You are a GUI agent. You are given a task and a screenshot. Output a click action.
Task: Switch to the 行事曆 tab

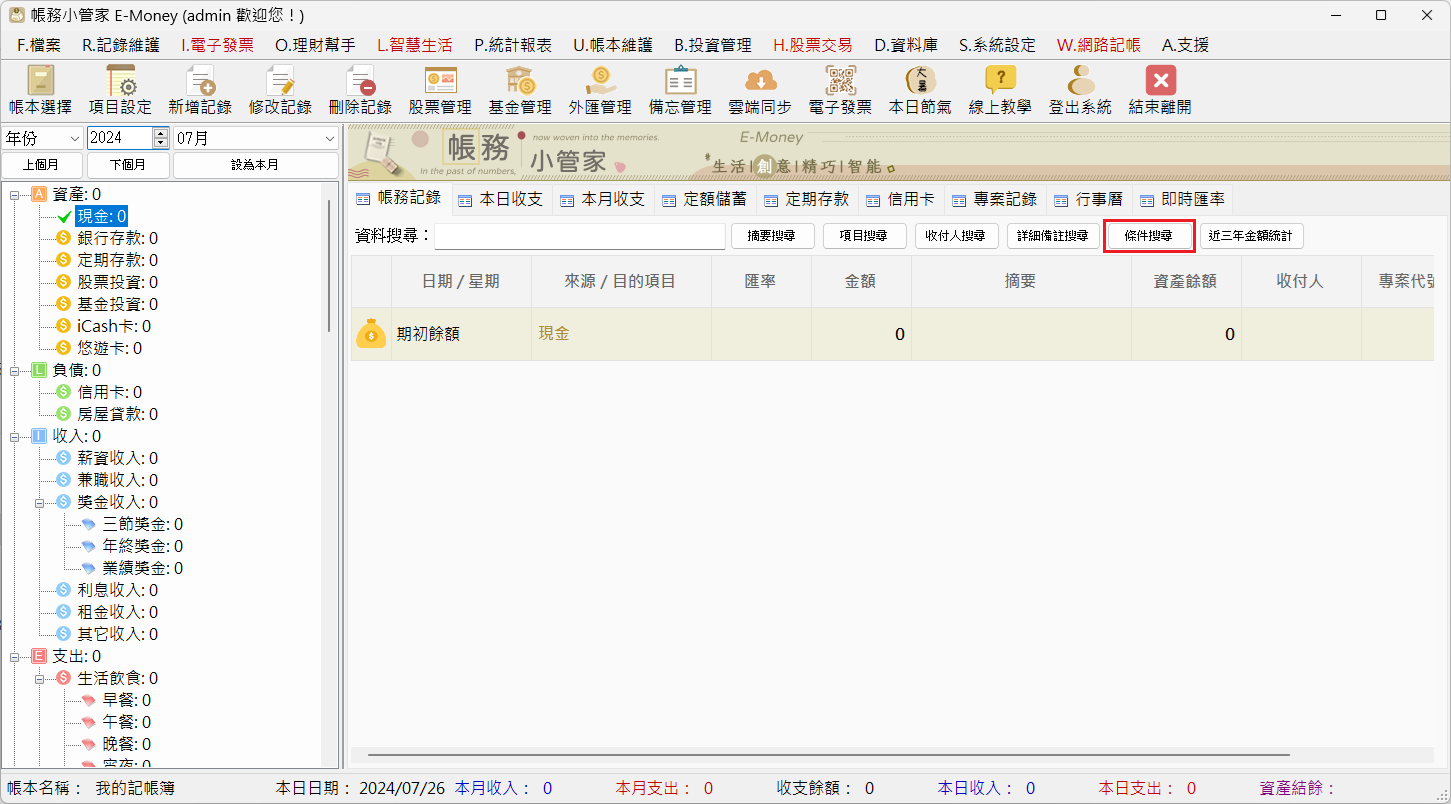click(1089, 199)
